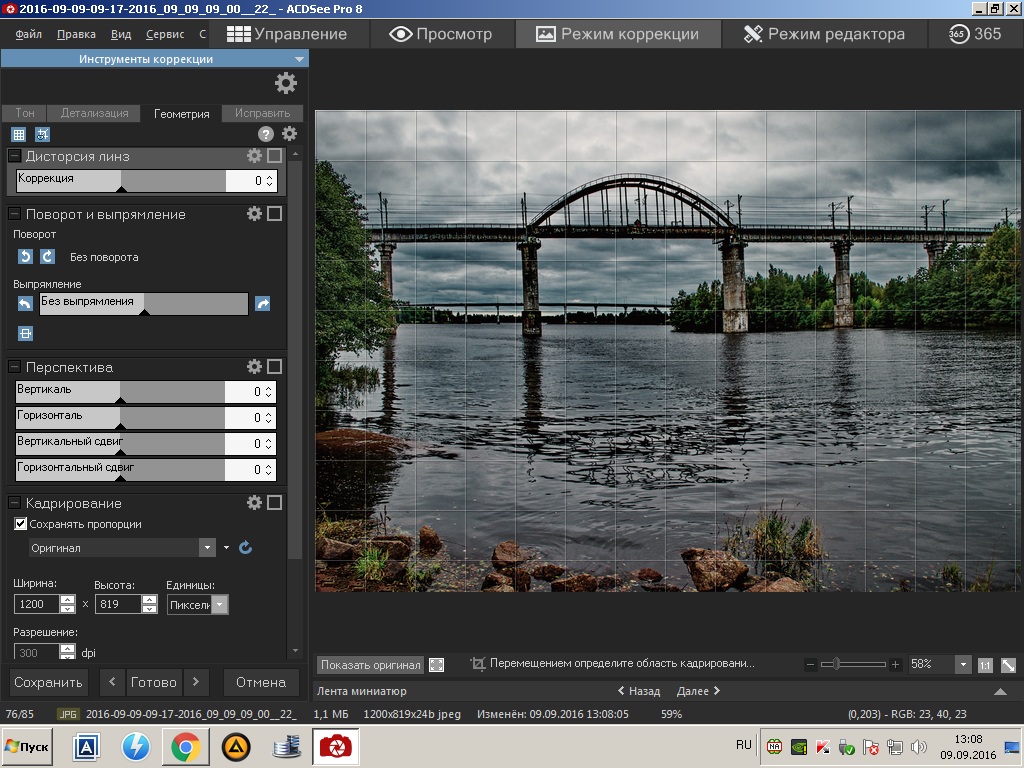
Task: Click the horizon line icon below straightening
Action: pos(25,334)
